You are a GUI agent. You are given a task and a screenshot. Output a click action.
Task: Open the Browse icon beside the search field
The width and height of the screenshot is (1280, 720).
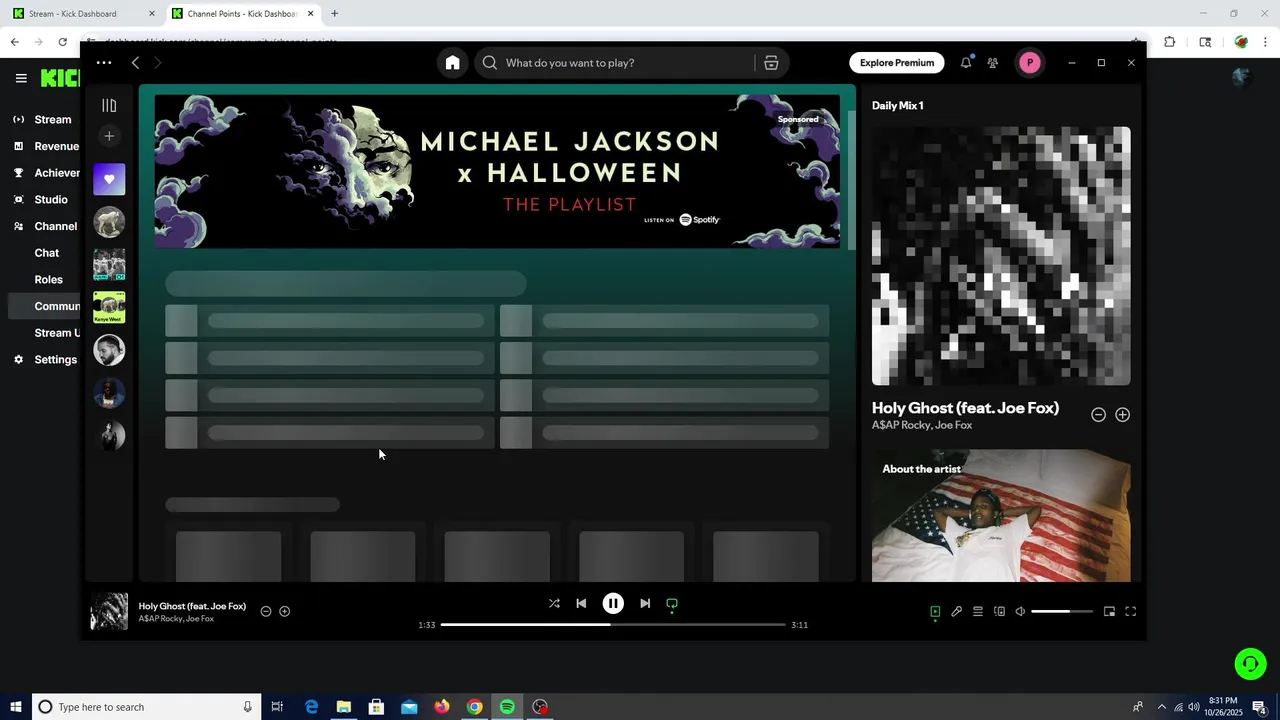(x=771, y=63)
